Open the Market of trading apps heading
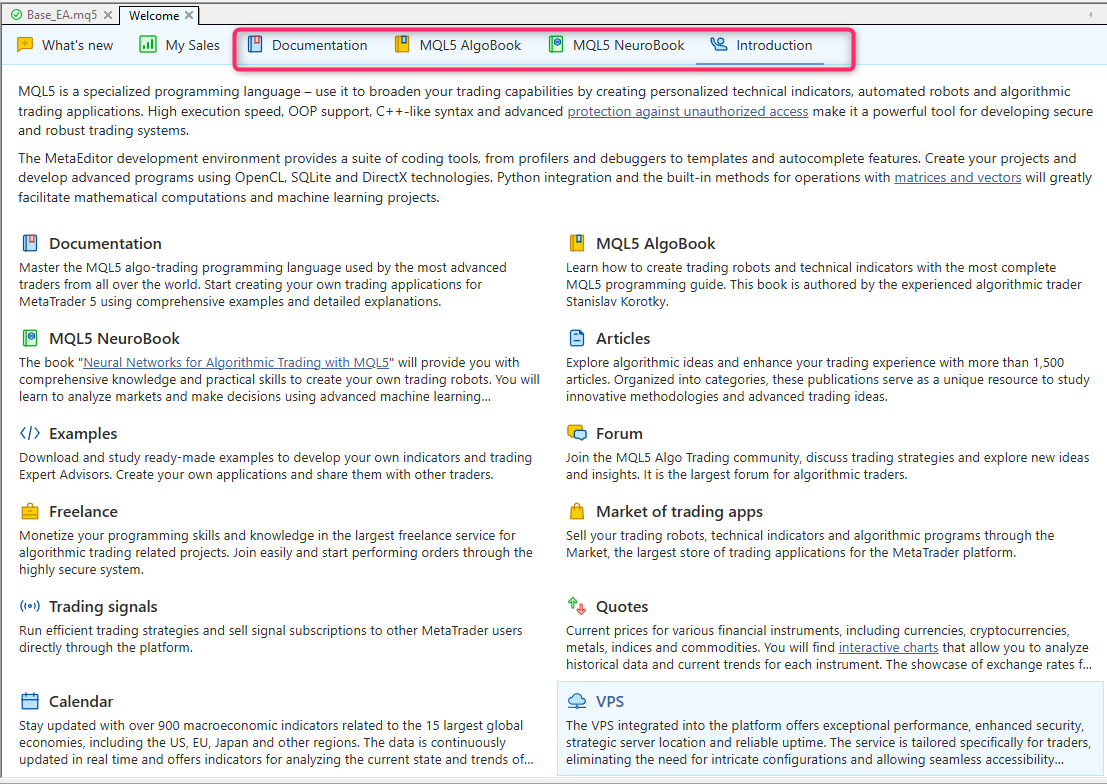Image resolution: width=1107 pixels, height=784 pixels. [679, 511]
